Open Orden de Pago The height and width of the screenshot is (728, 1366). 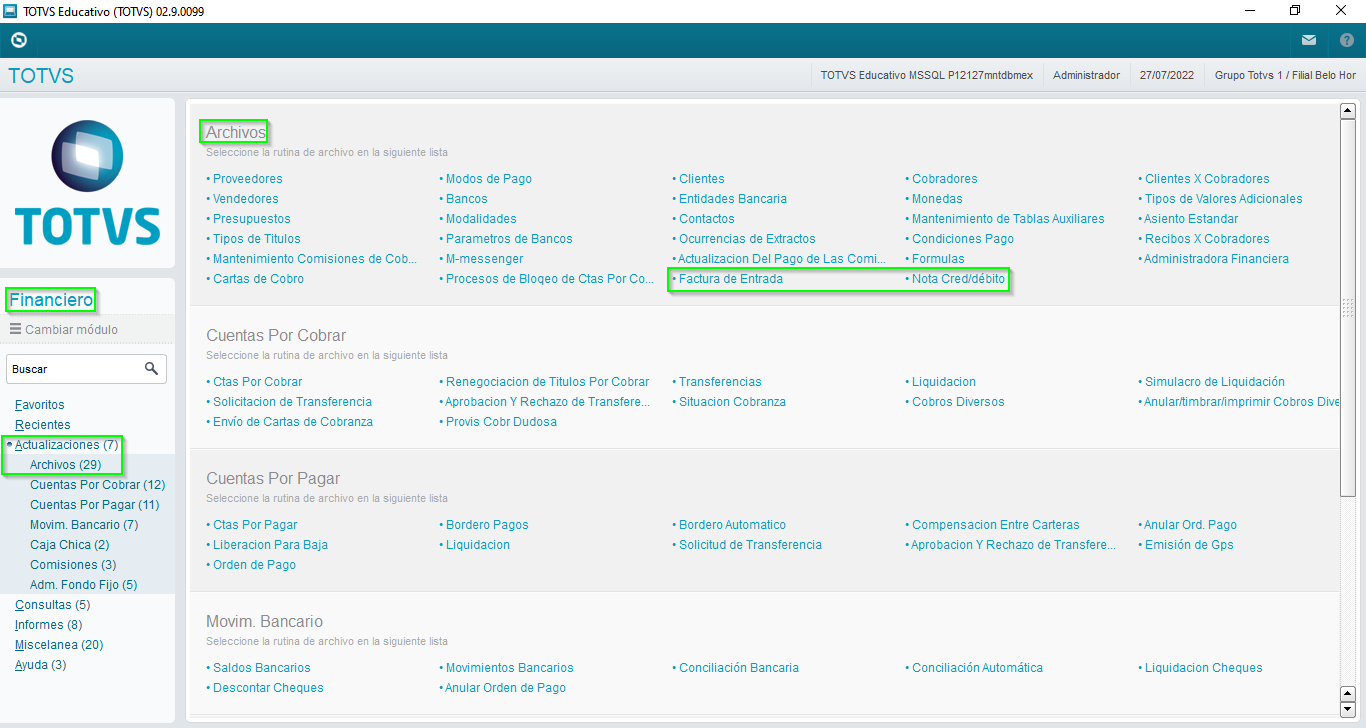tap(254, 565)
